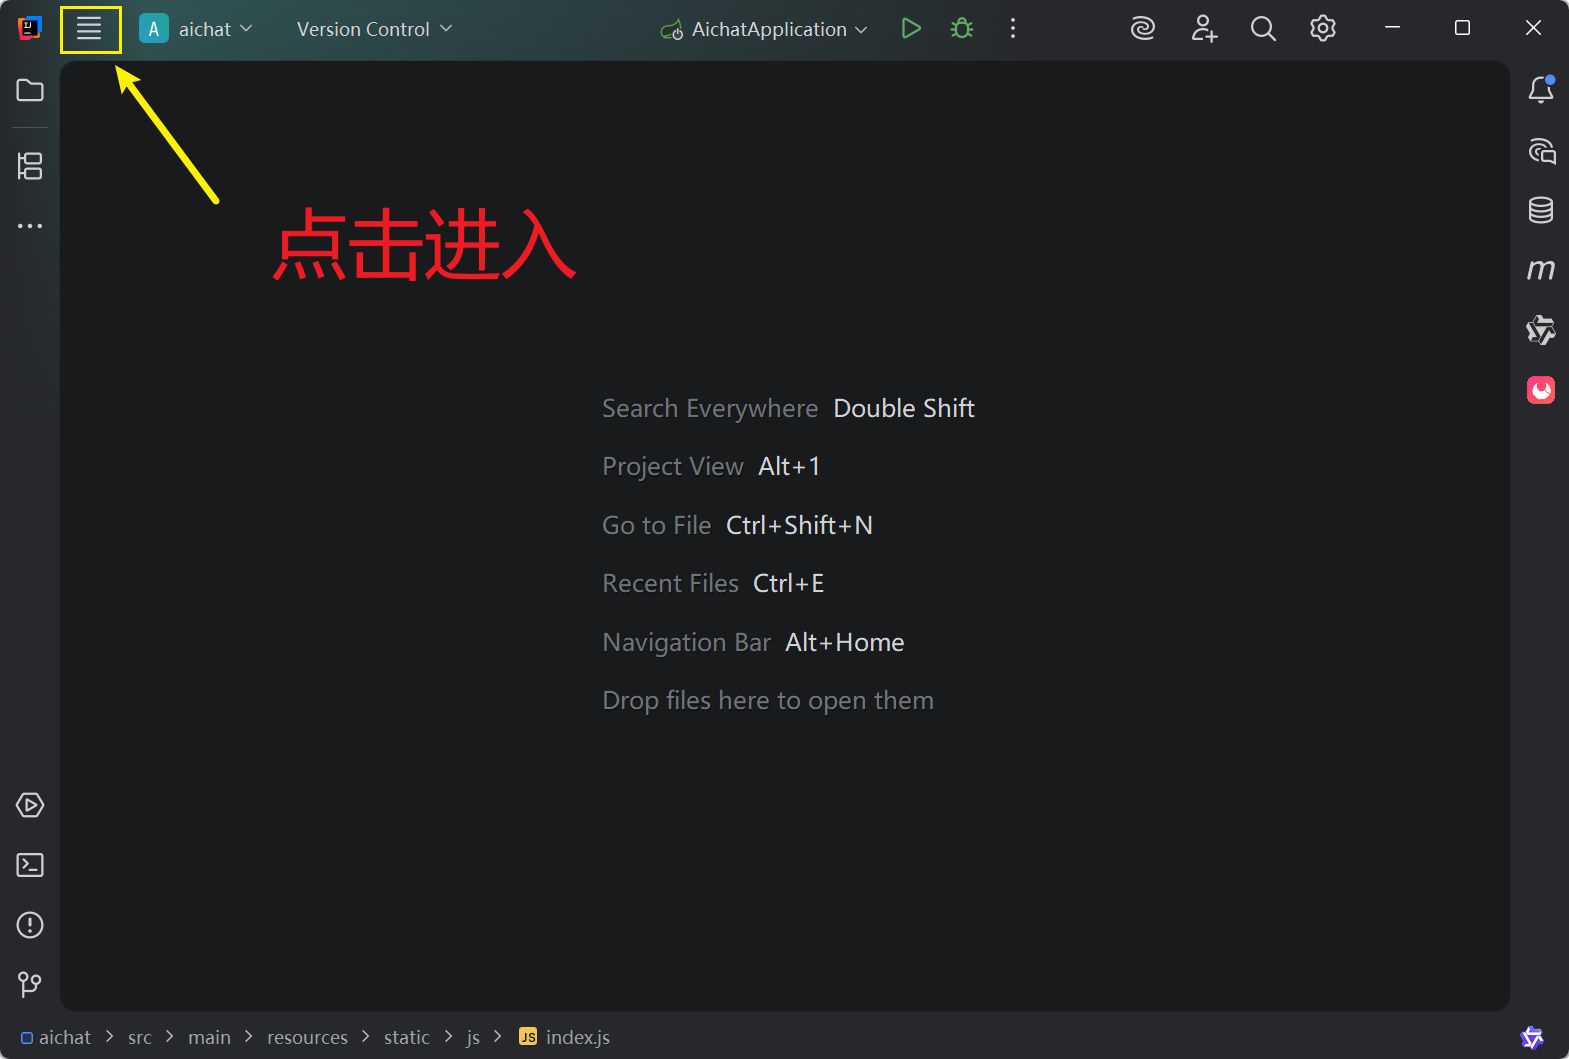This screenshot has height=1059, width=1569.
Task: Open the hamburger main menu
Action: pos(90,29)
